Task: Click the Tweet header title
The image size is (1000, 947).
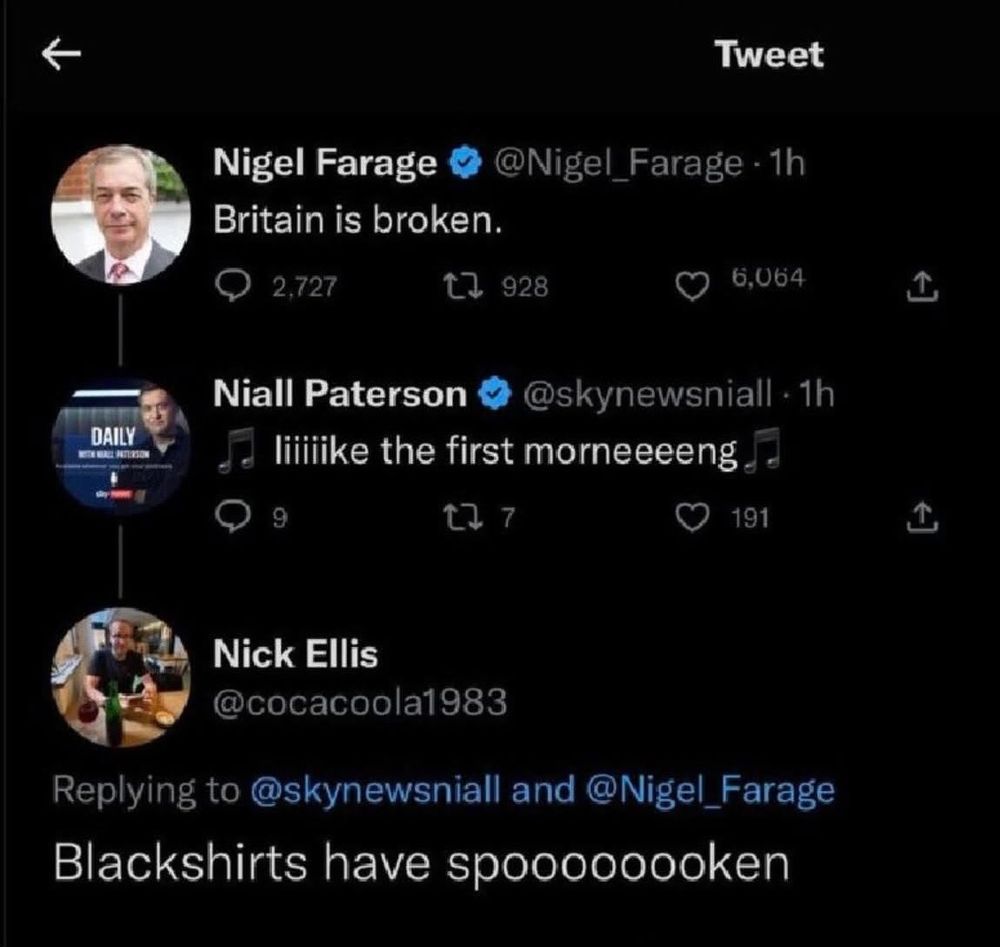Action: click(769, 54)
